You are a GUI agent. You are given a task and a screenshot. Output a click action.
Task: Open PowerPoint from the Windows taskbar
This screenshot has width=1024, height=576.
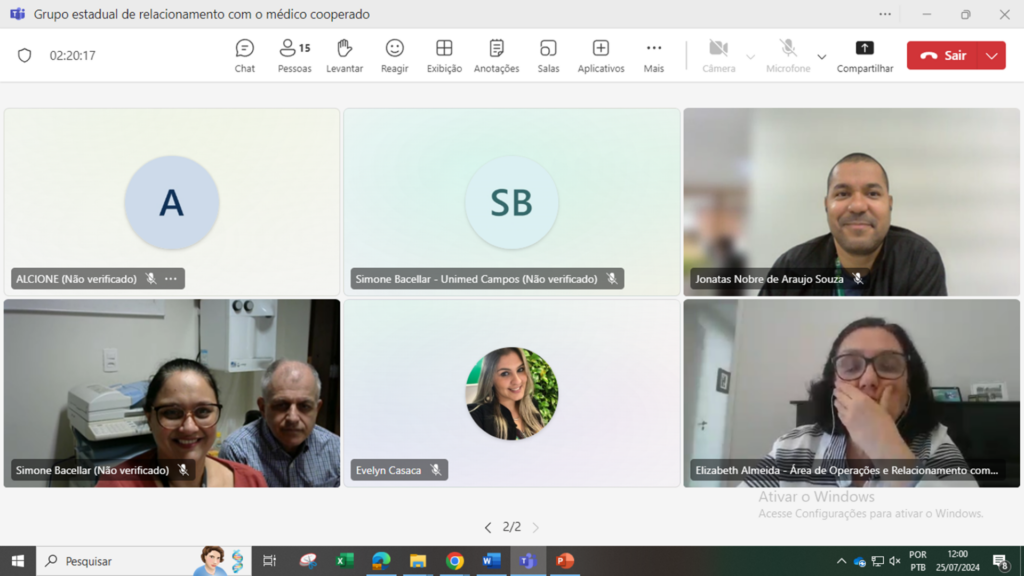tap(565, 561)
